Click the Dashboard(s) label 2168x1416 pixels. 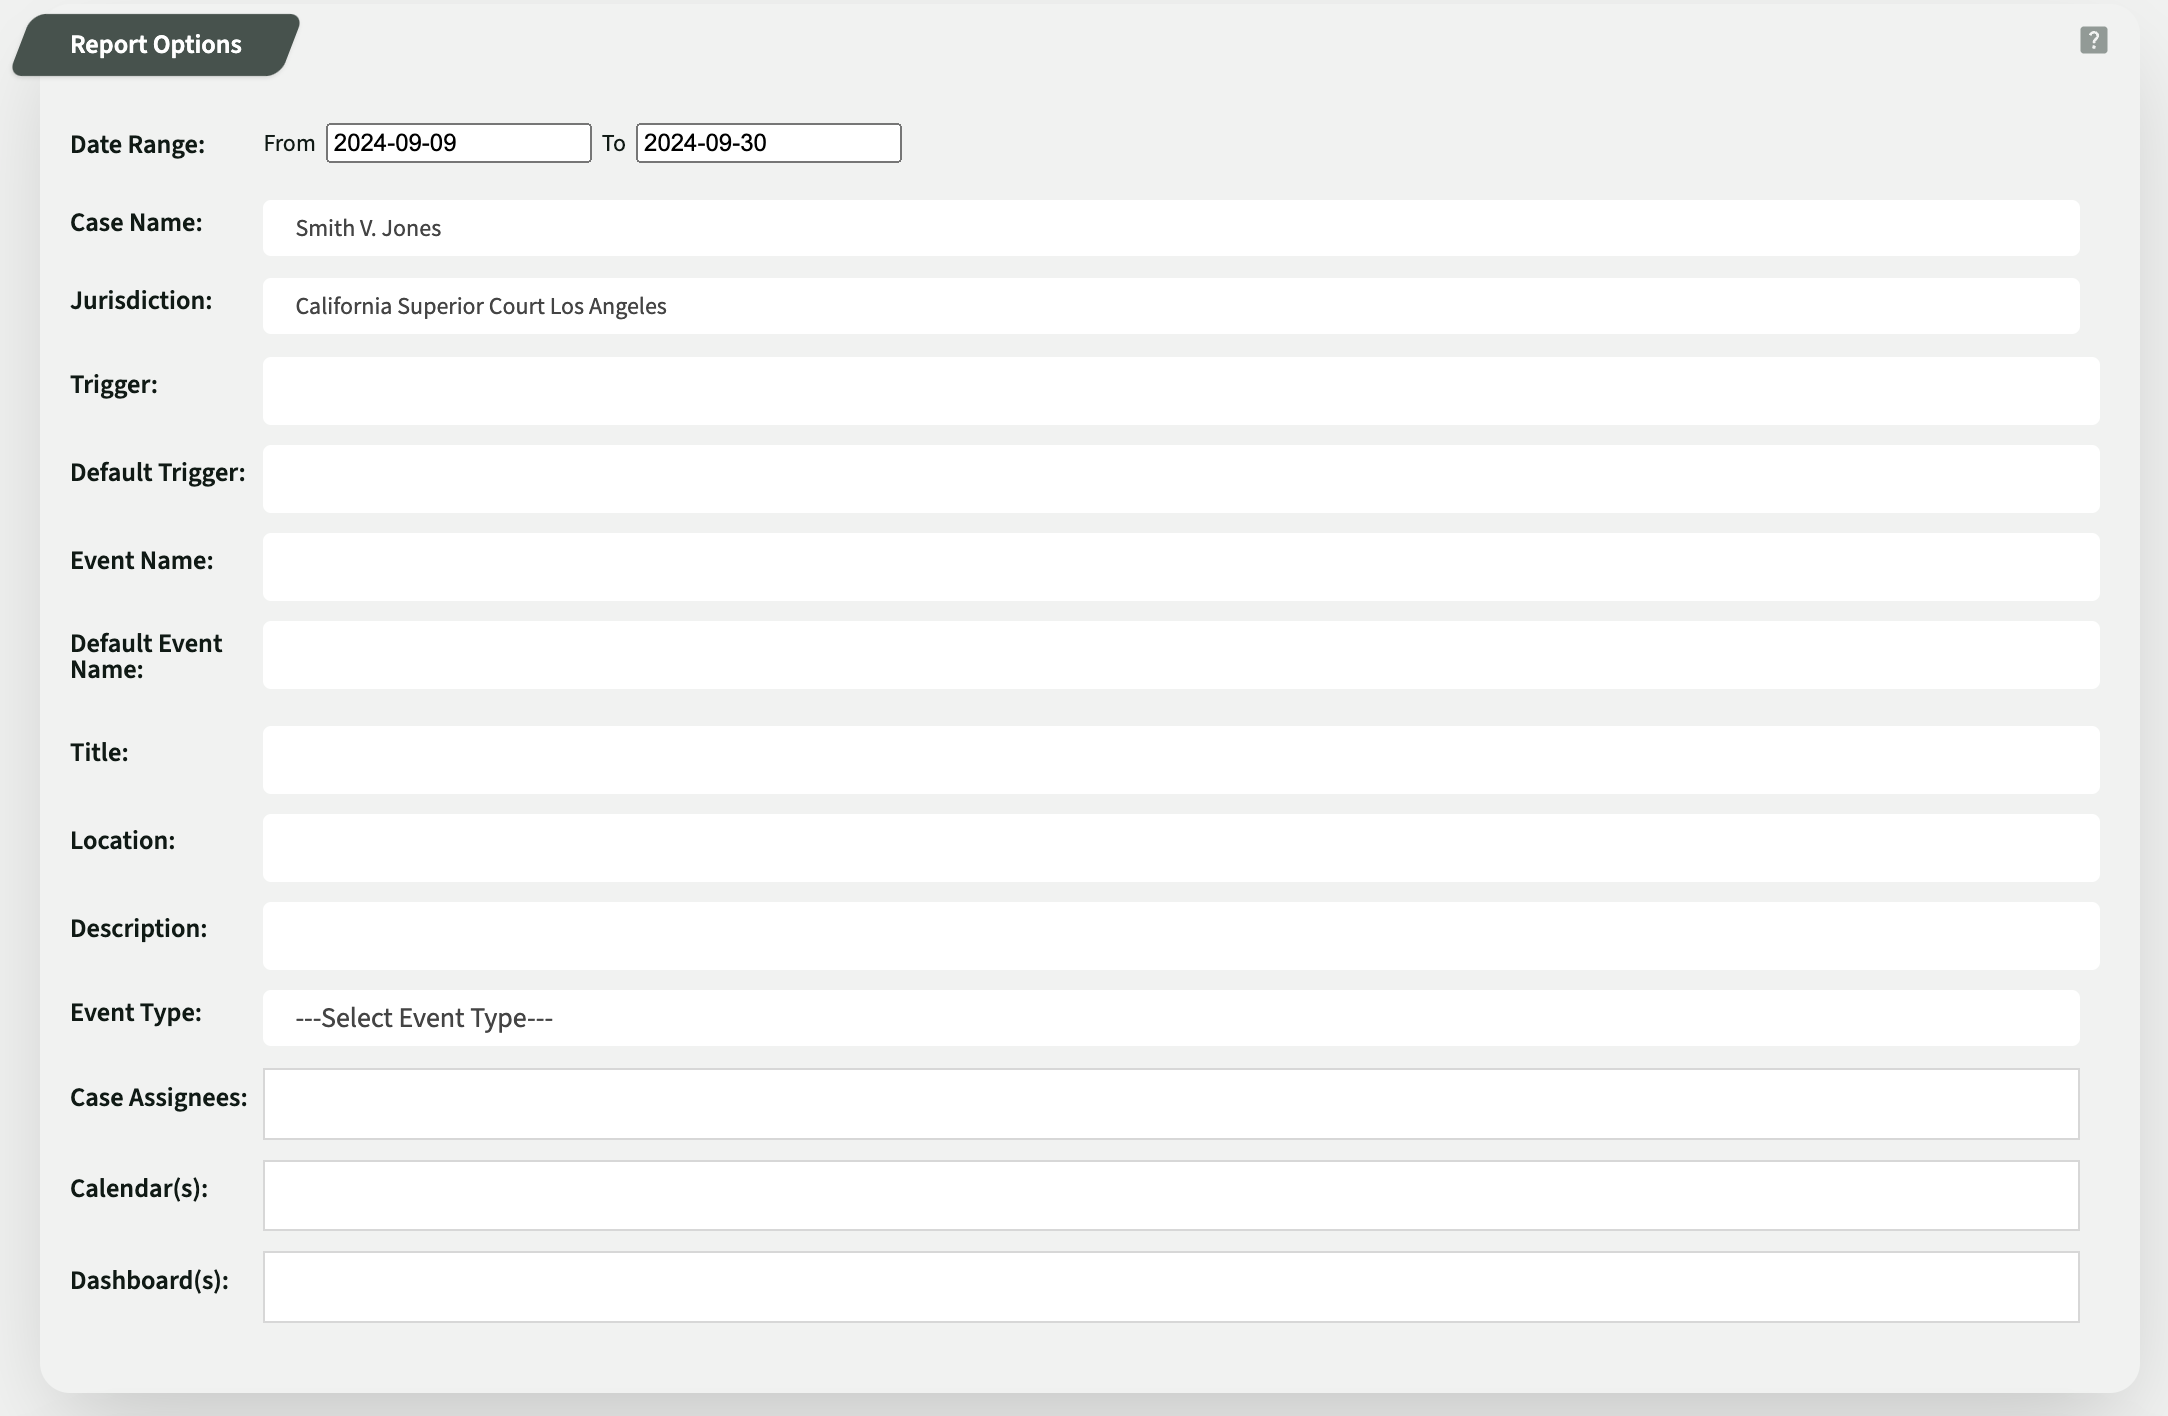pos(149,1281)
